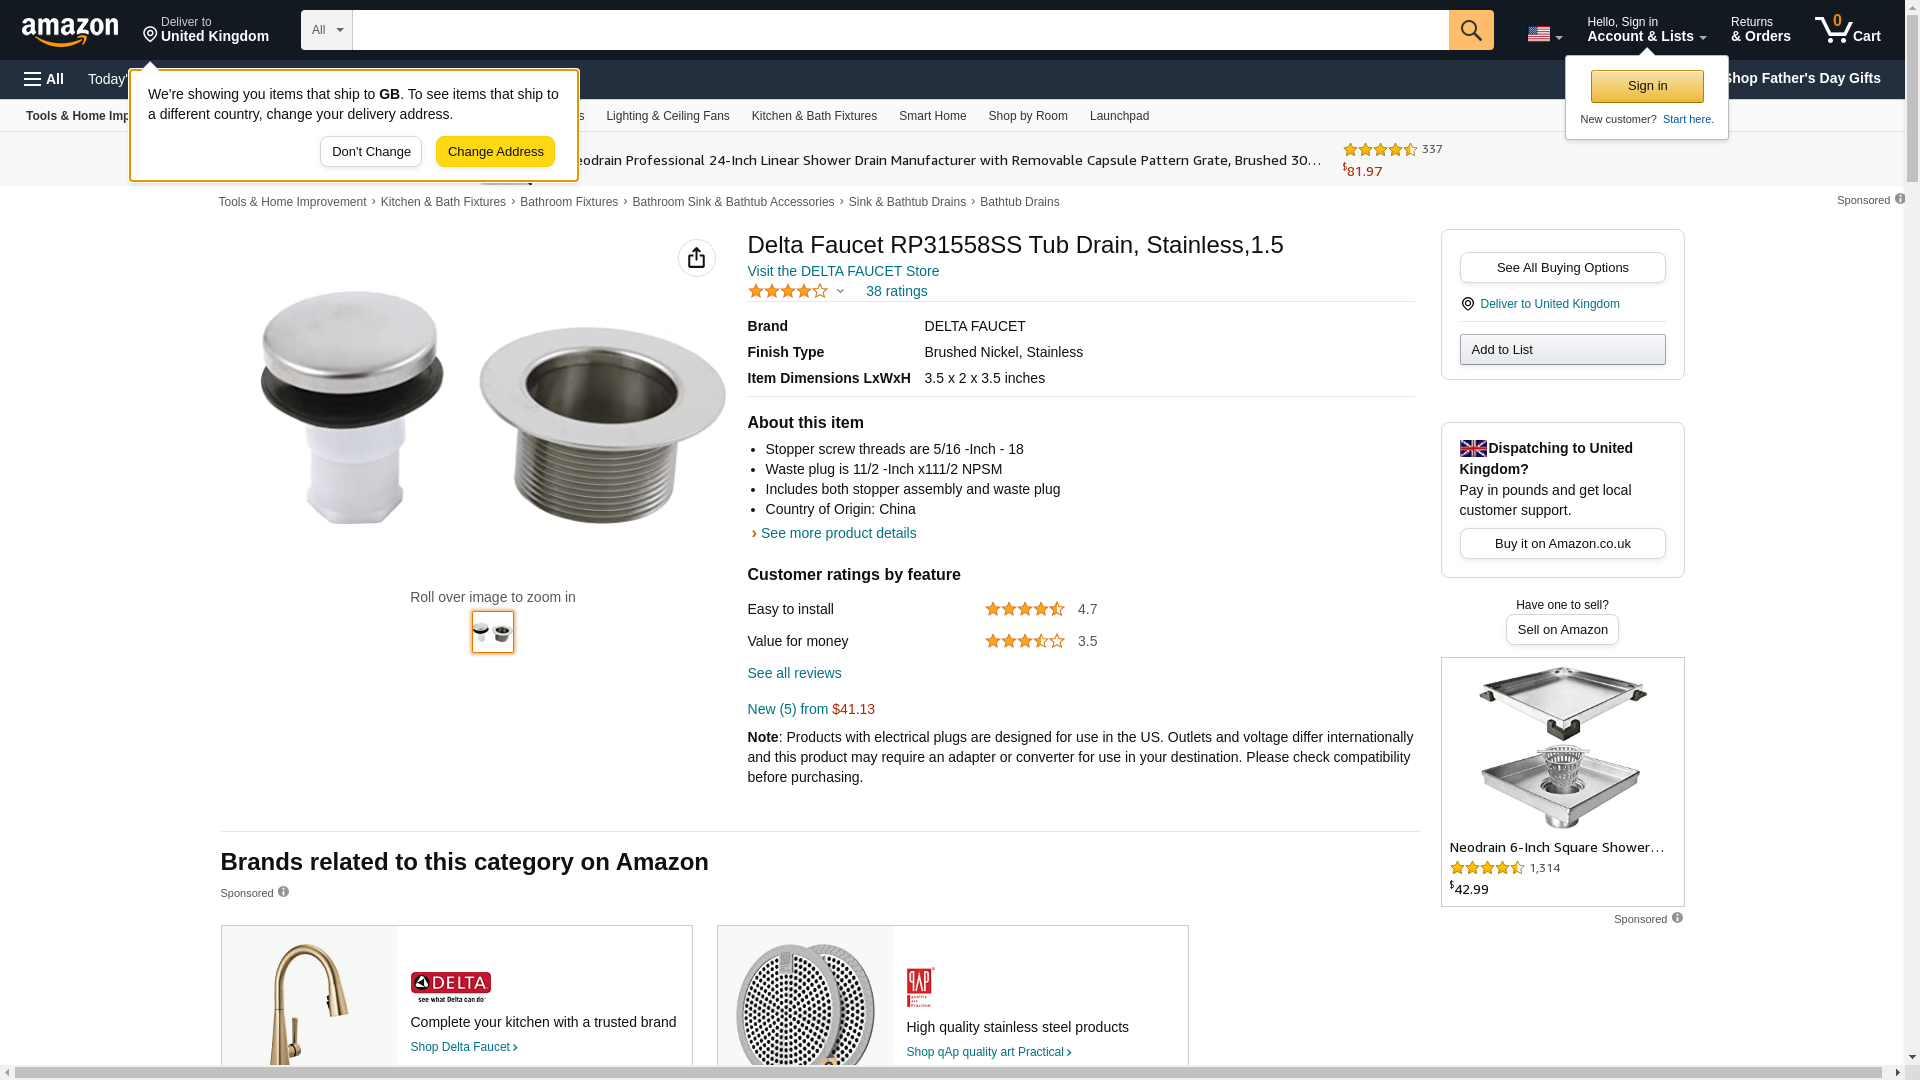Open the All hamburger menu
The height and width of the screenshot is (1080, 1920).
(44, 79)
